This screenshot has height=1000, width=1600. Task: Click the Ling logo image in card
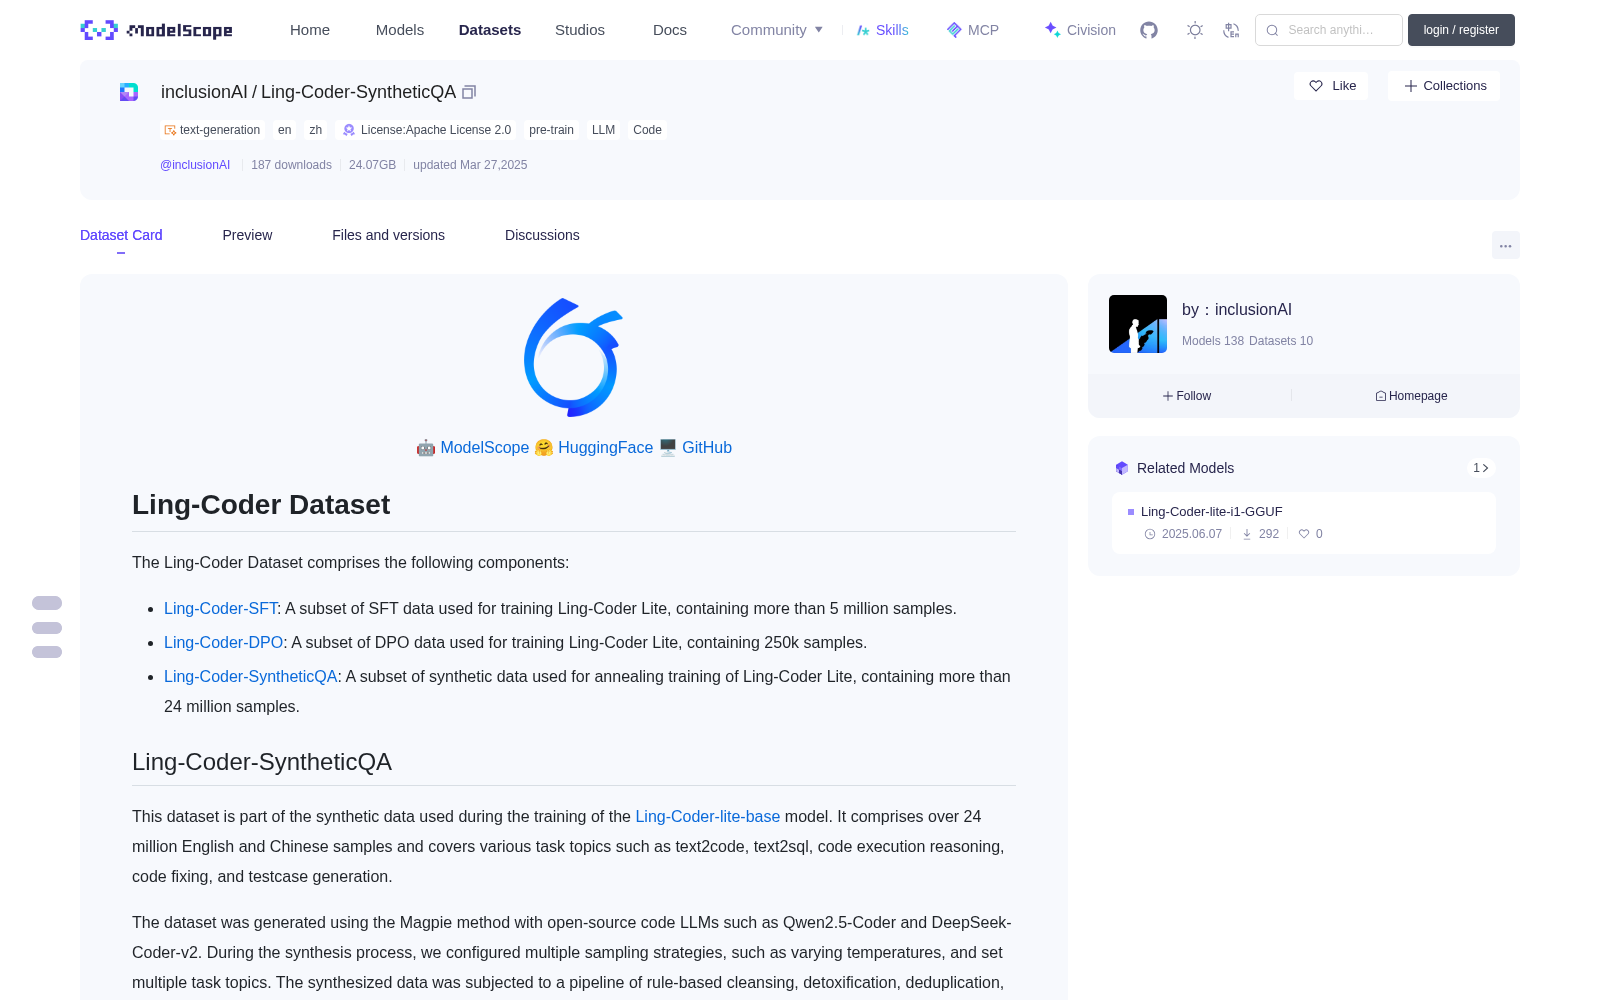click(x=574, y=357)
